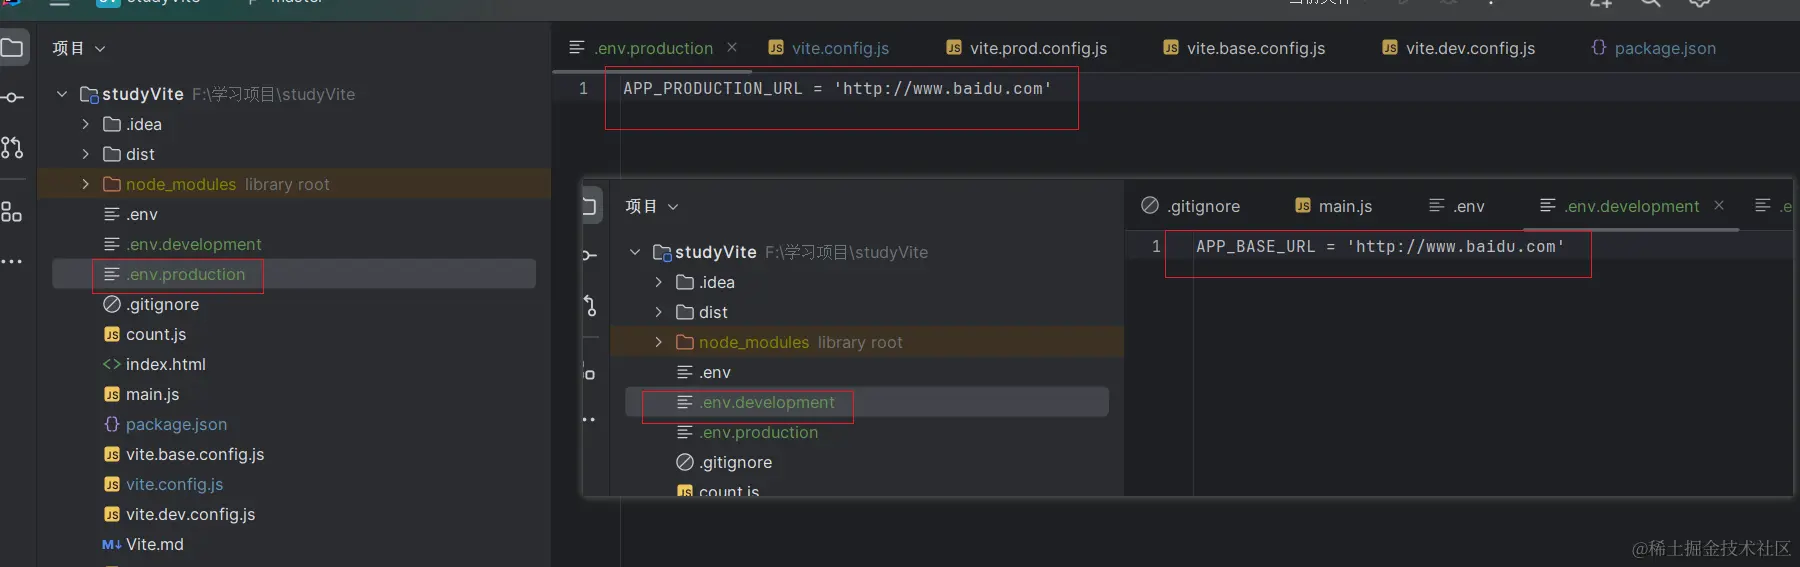Select .env file in main project tree

(131, 214)
